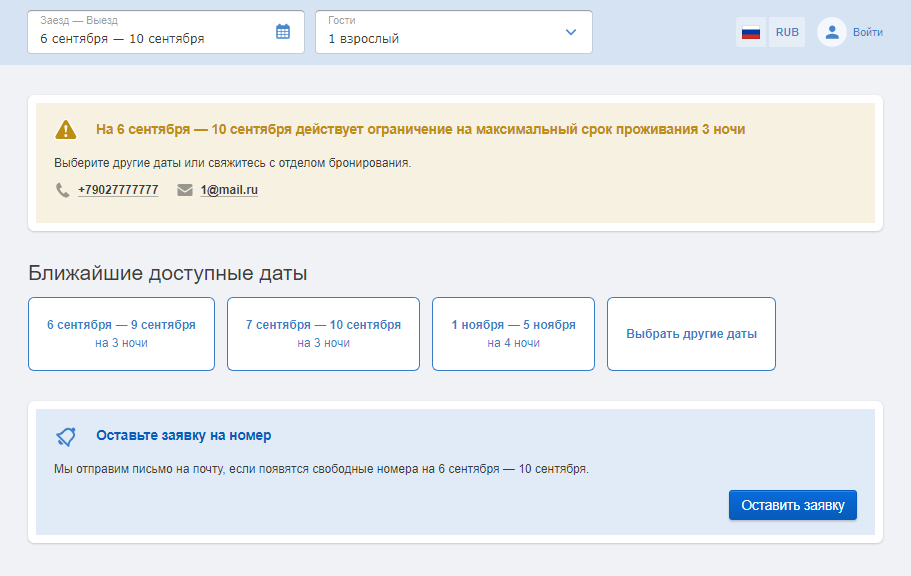
Task: Click the envelope email icon
Action: click(x=185, y=190)
